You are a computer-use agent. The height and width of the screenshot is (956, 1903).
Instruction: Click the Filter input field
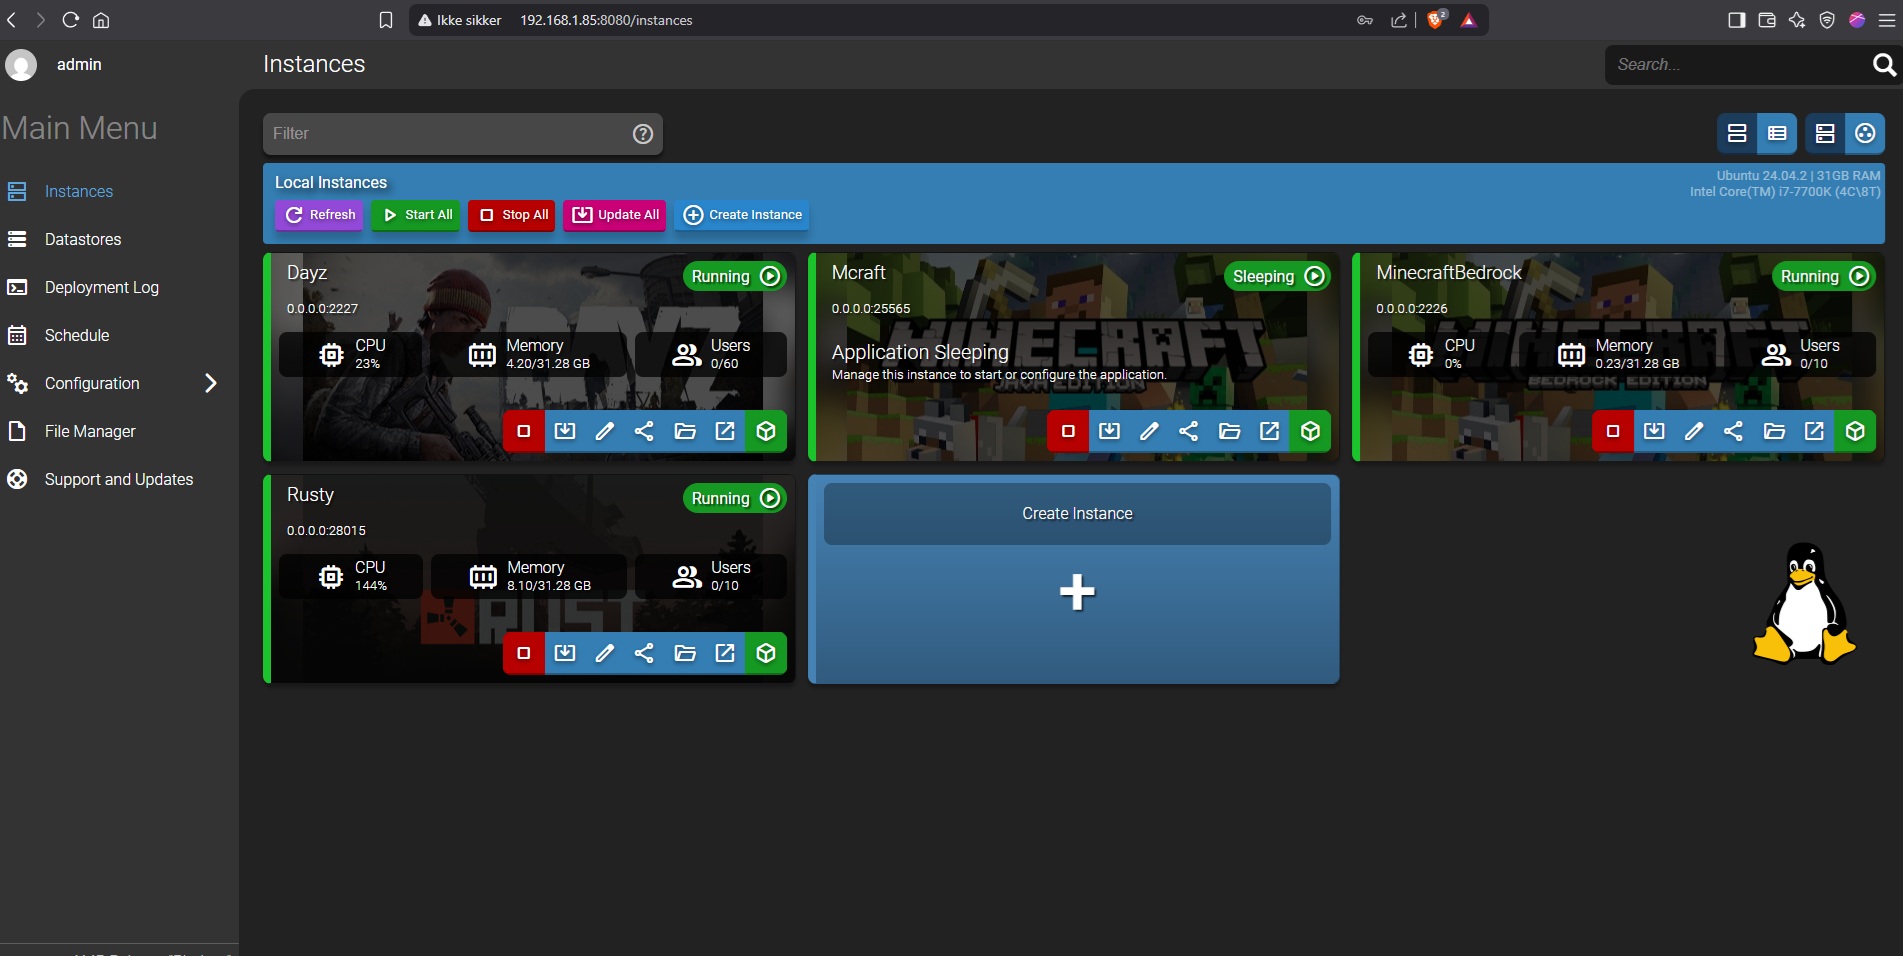click(x=463, y=134)
